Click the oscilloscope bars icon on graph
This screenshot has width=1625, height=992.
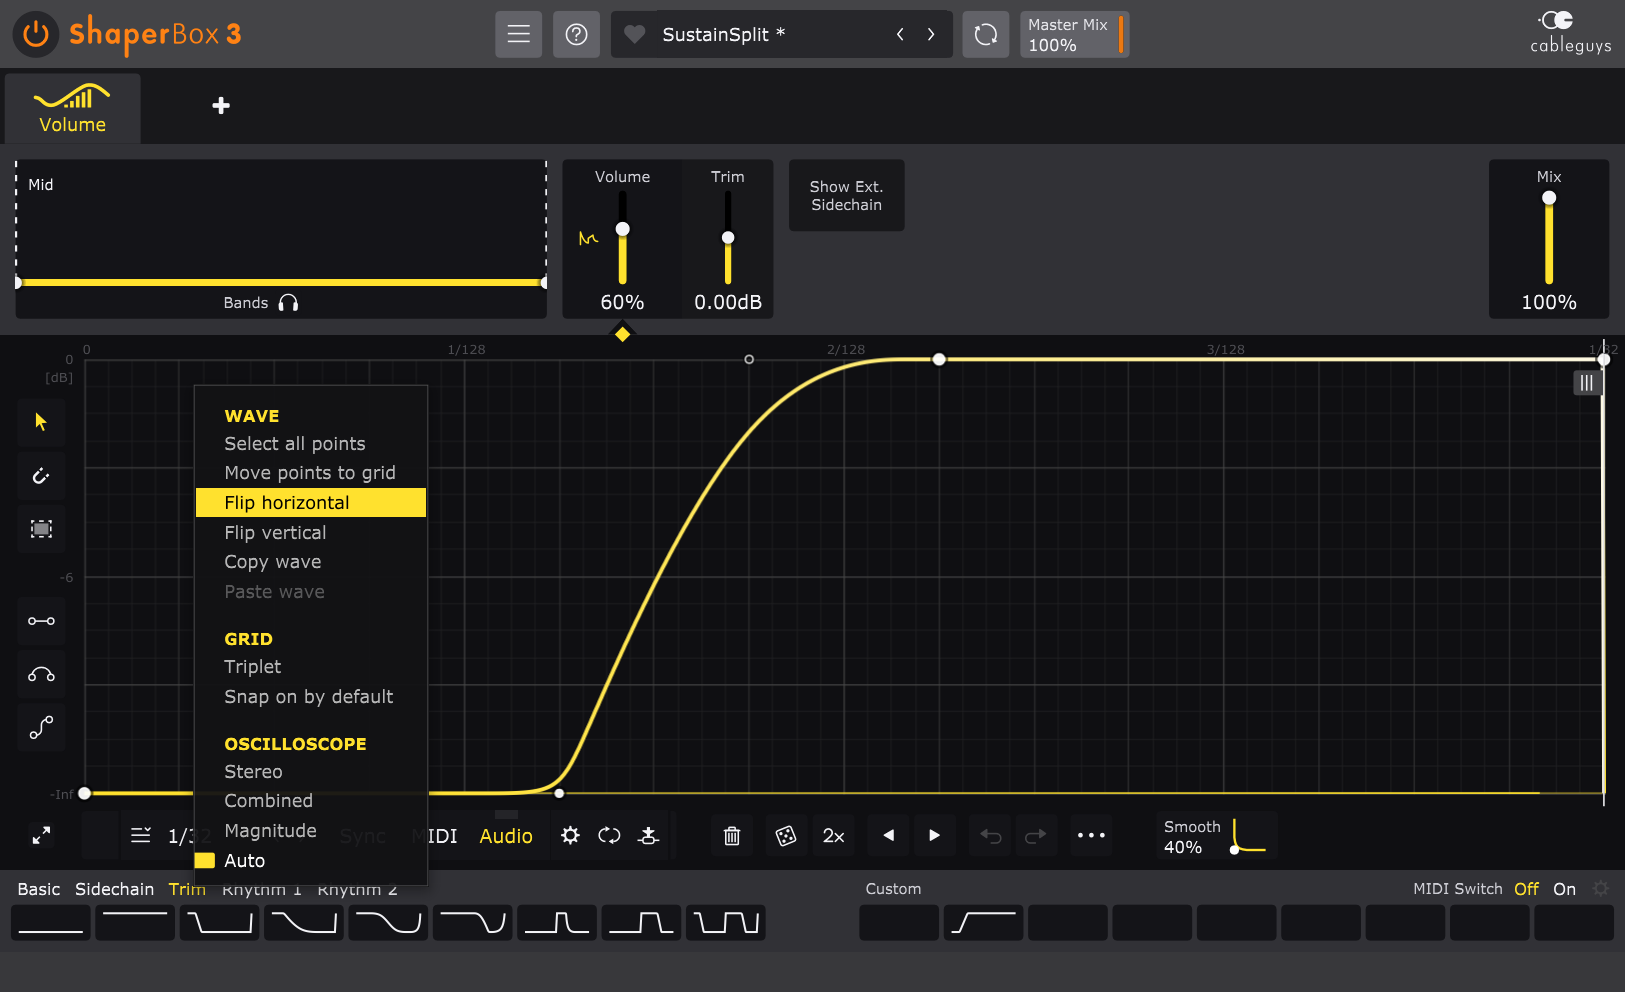pyautogui.click(x=1587, y=383)
